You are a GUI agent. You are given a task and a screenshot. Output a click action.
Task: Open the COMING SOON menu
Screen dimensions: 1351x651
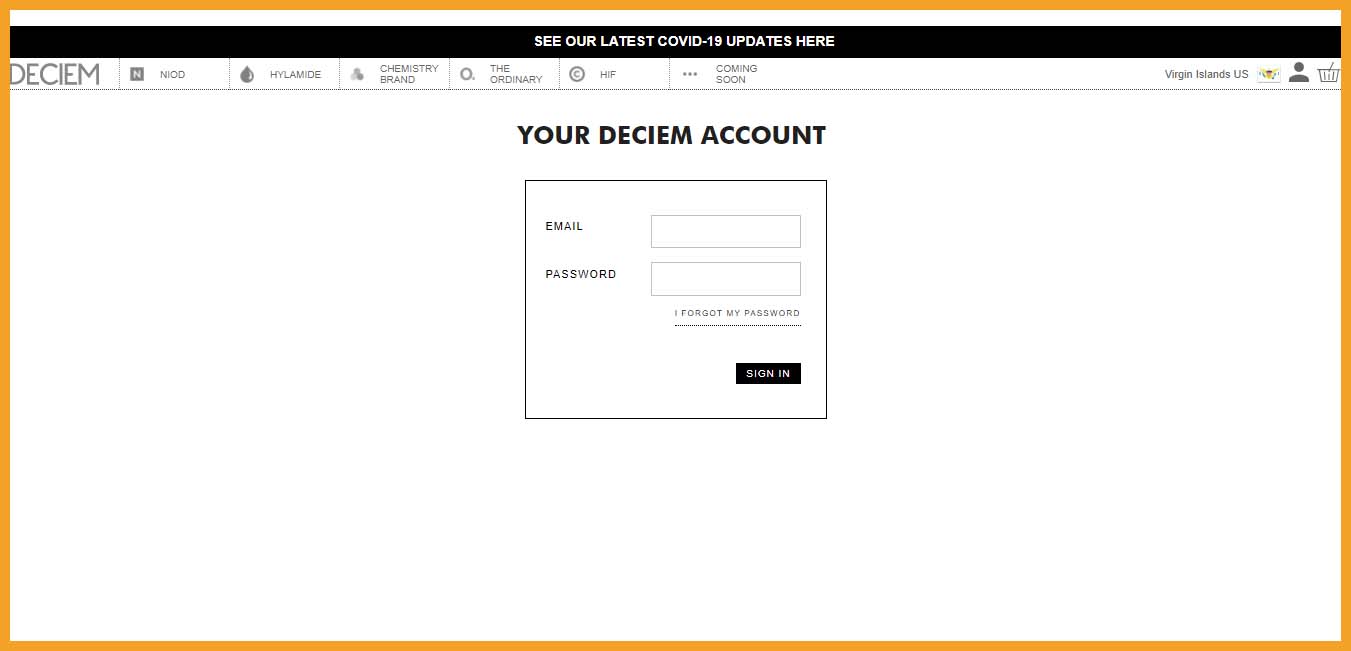tap(737, 74)
